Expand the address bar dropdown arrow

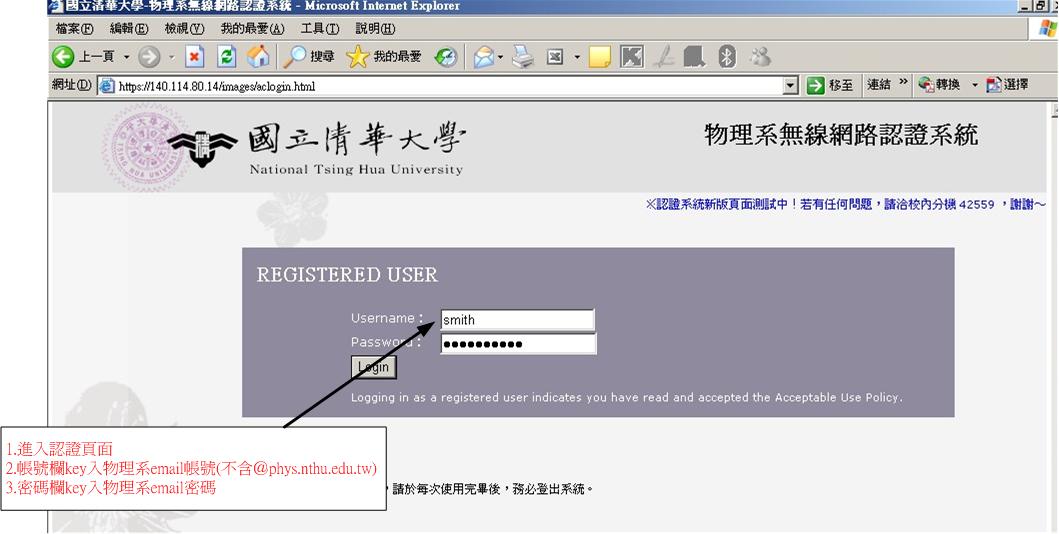click(791, 86)
